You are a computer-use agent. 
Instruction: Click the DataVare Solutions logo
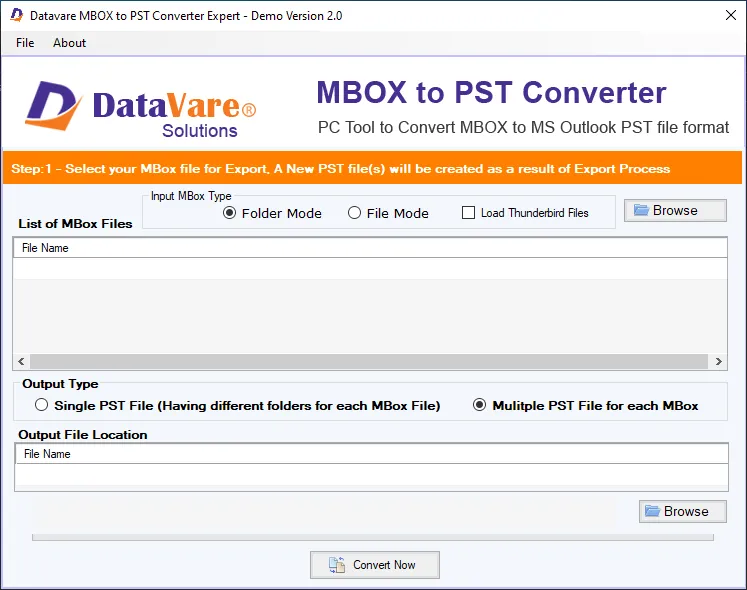[141, 110]
